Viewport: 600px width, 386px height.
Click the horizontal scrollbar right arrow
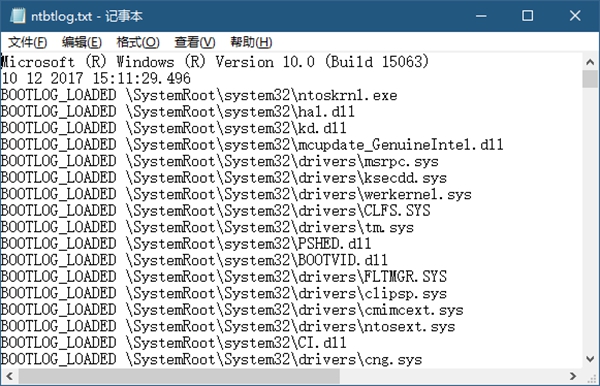[x=573, y=376]
